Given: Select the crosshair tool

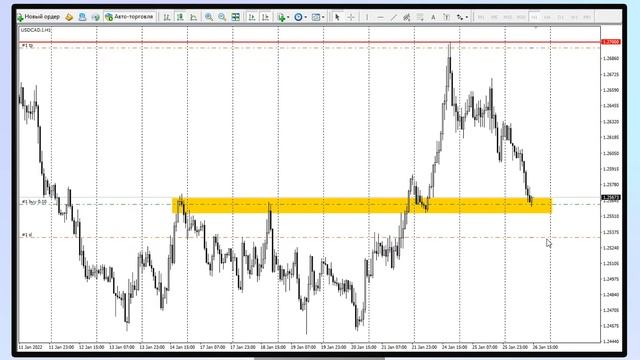Looking at the screenshot, I should click(351, 17).
